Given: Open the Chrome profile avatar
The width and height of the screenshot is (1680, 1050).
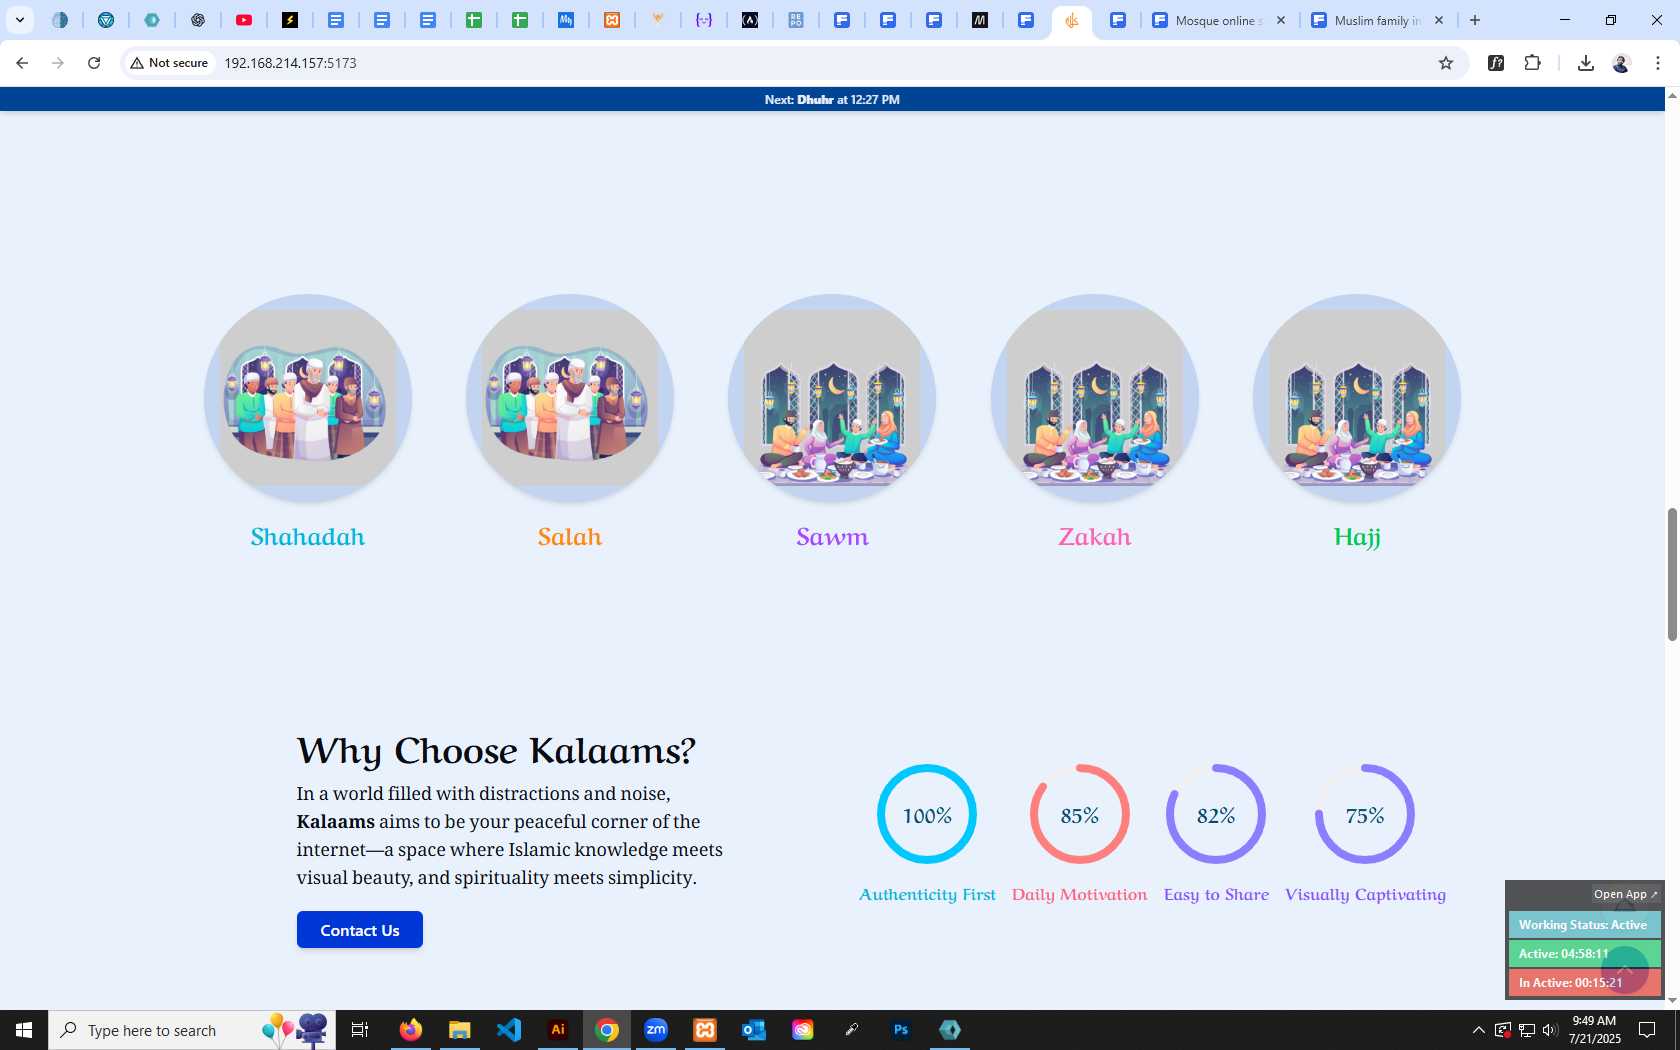Looking at the screenshot, I should (1621, 63).
